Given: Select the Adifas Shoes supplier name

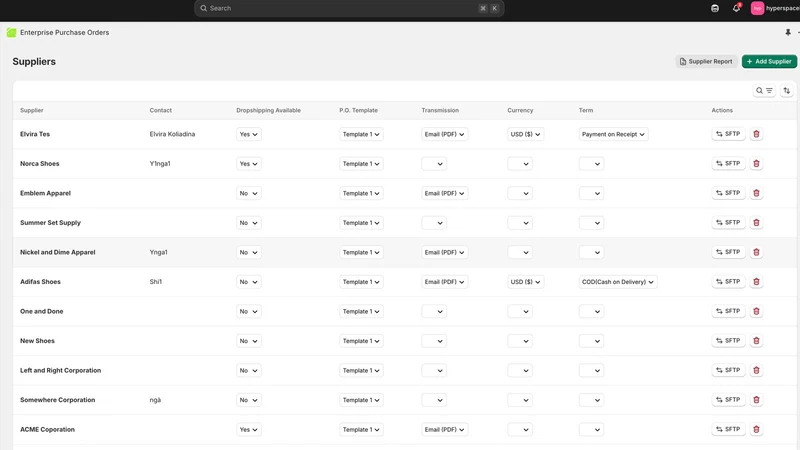Looking at the screenshot, I should pyautogui.click(x=40, y=282).
